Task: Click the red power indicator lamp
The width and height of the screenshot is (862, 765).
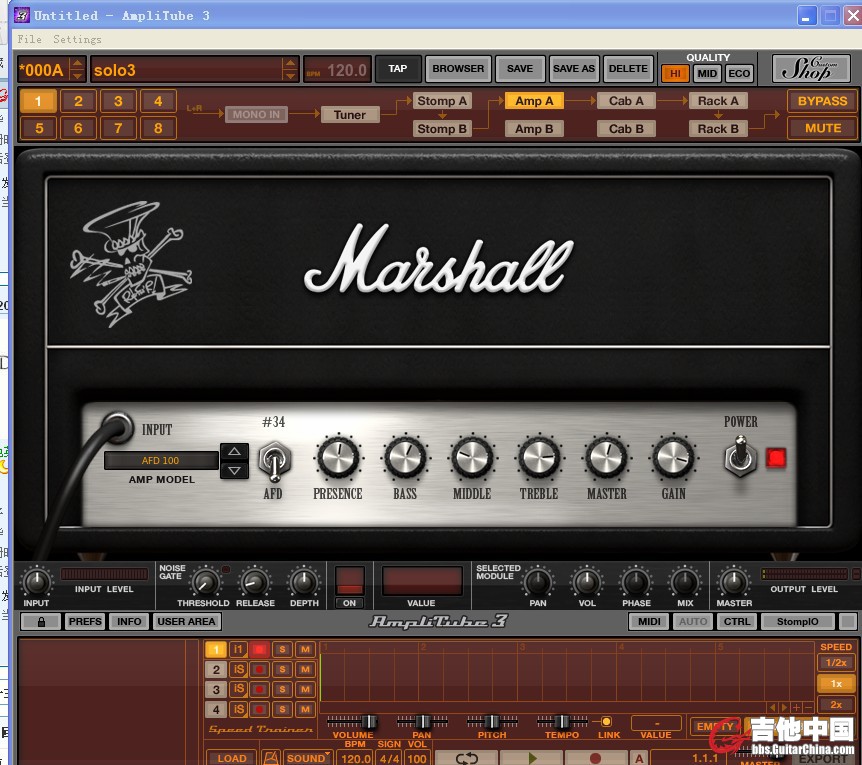Action: point(776,457)
